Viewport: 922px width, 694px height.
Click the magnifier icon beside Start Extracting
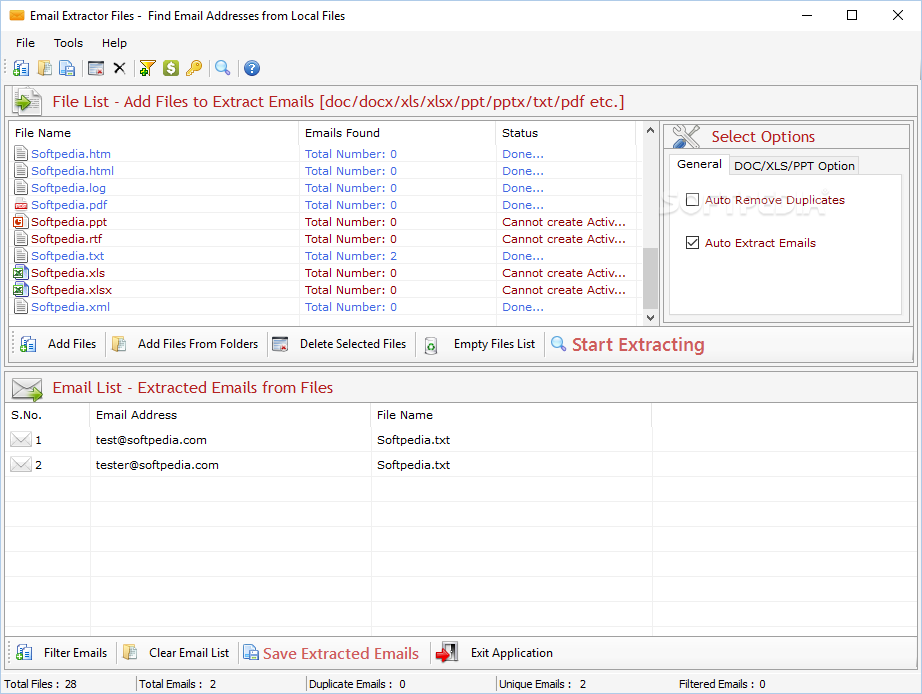559,343
